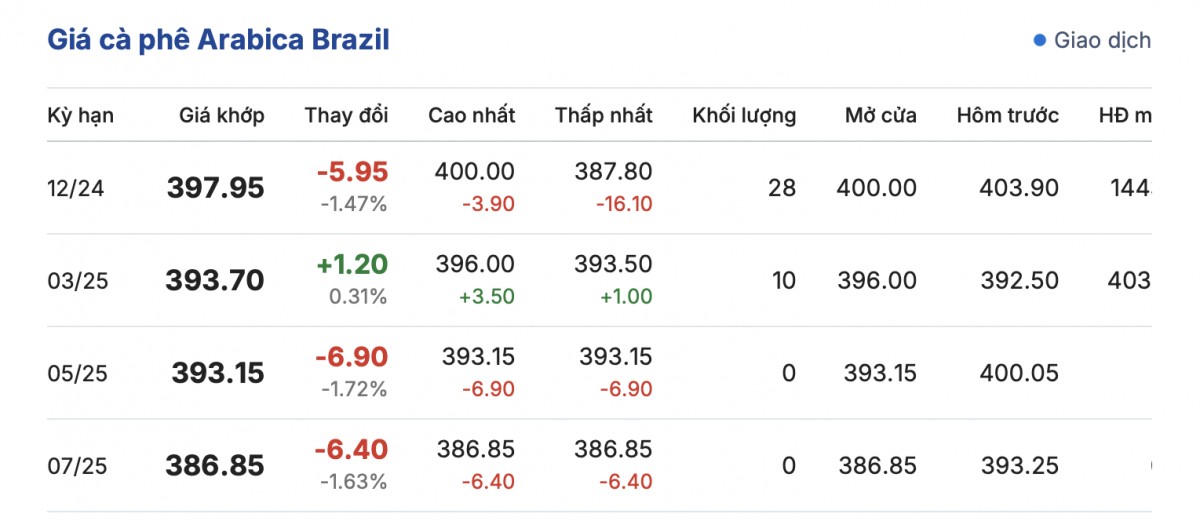Open the Giá cà phê Arabica Brazil title
The width and height of the screenshot is (1200, 521).
(218, 40)
